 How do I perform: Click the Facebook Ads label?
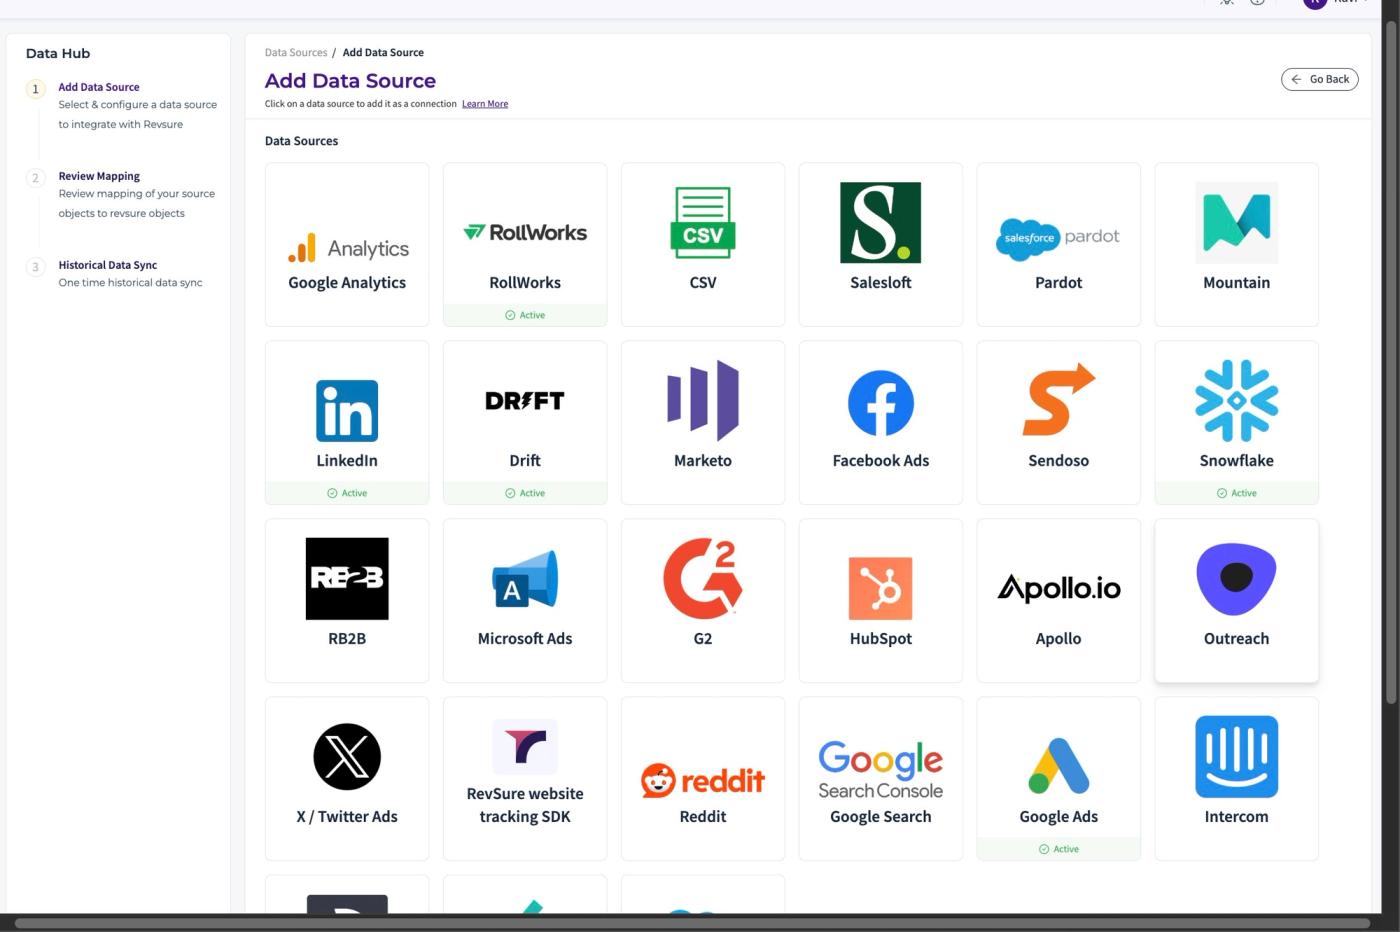coord(881,461)
